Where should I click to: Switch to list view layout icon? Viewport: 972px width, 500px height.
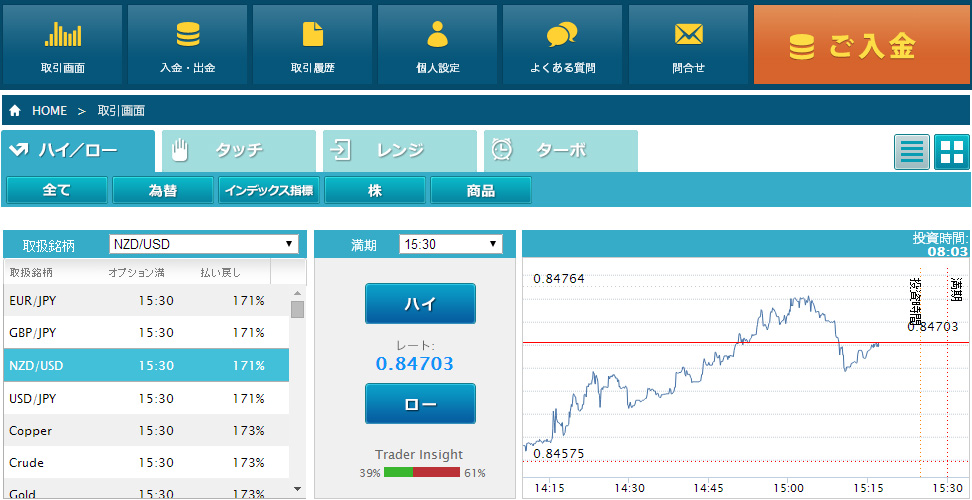point(911,152)
